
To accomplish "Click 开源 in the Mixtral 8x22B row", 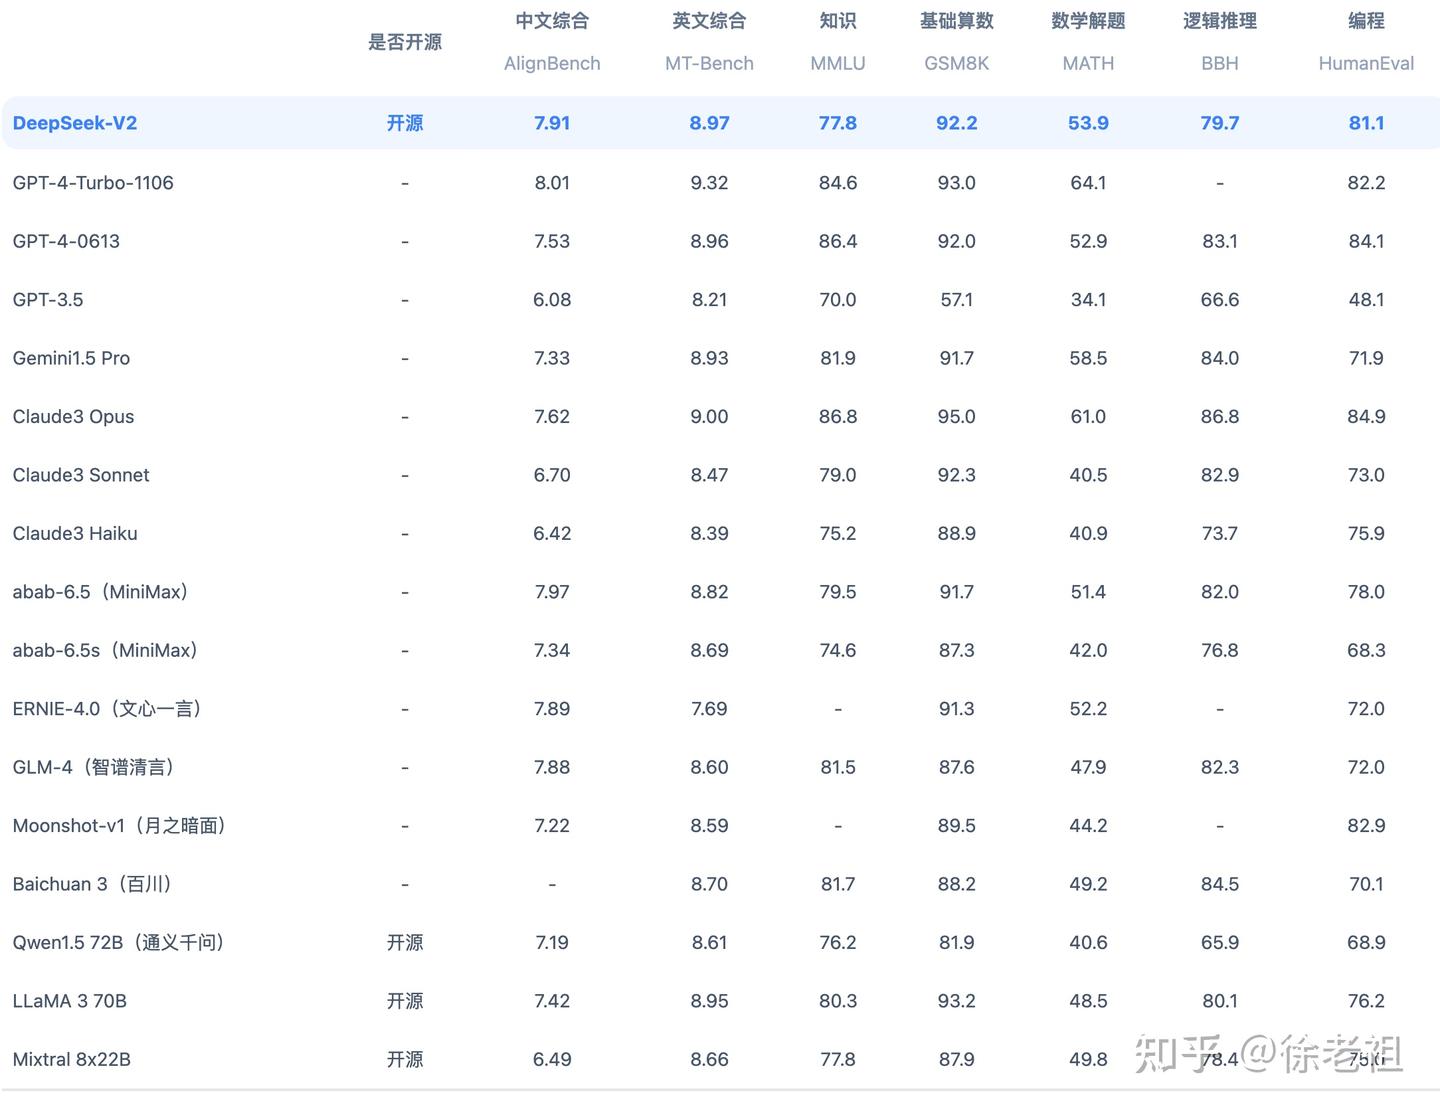I will (x=405, y=1059).
